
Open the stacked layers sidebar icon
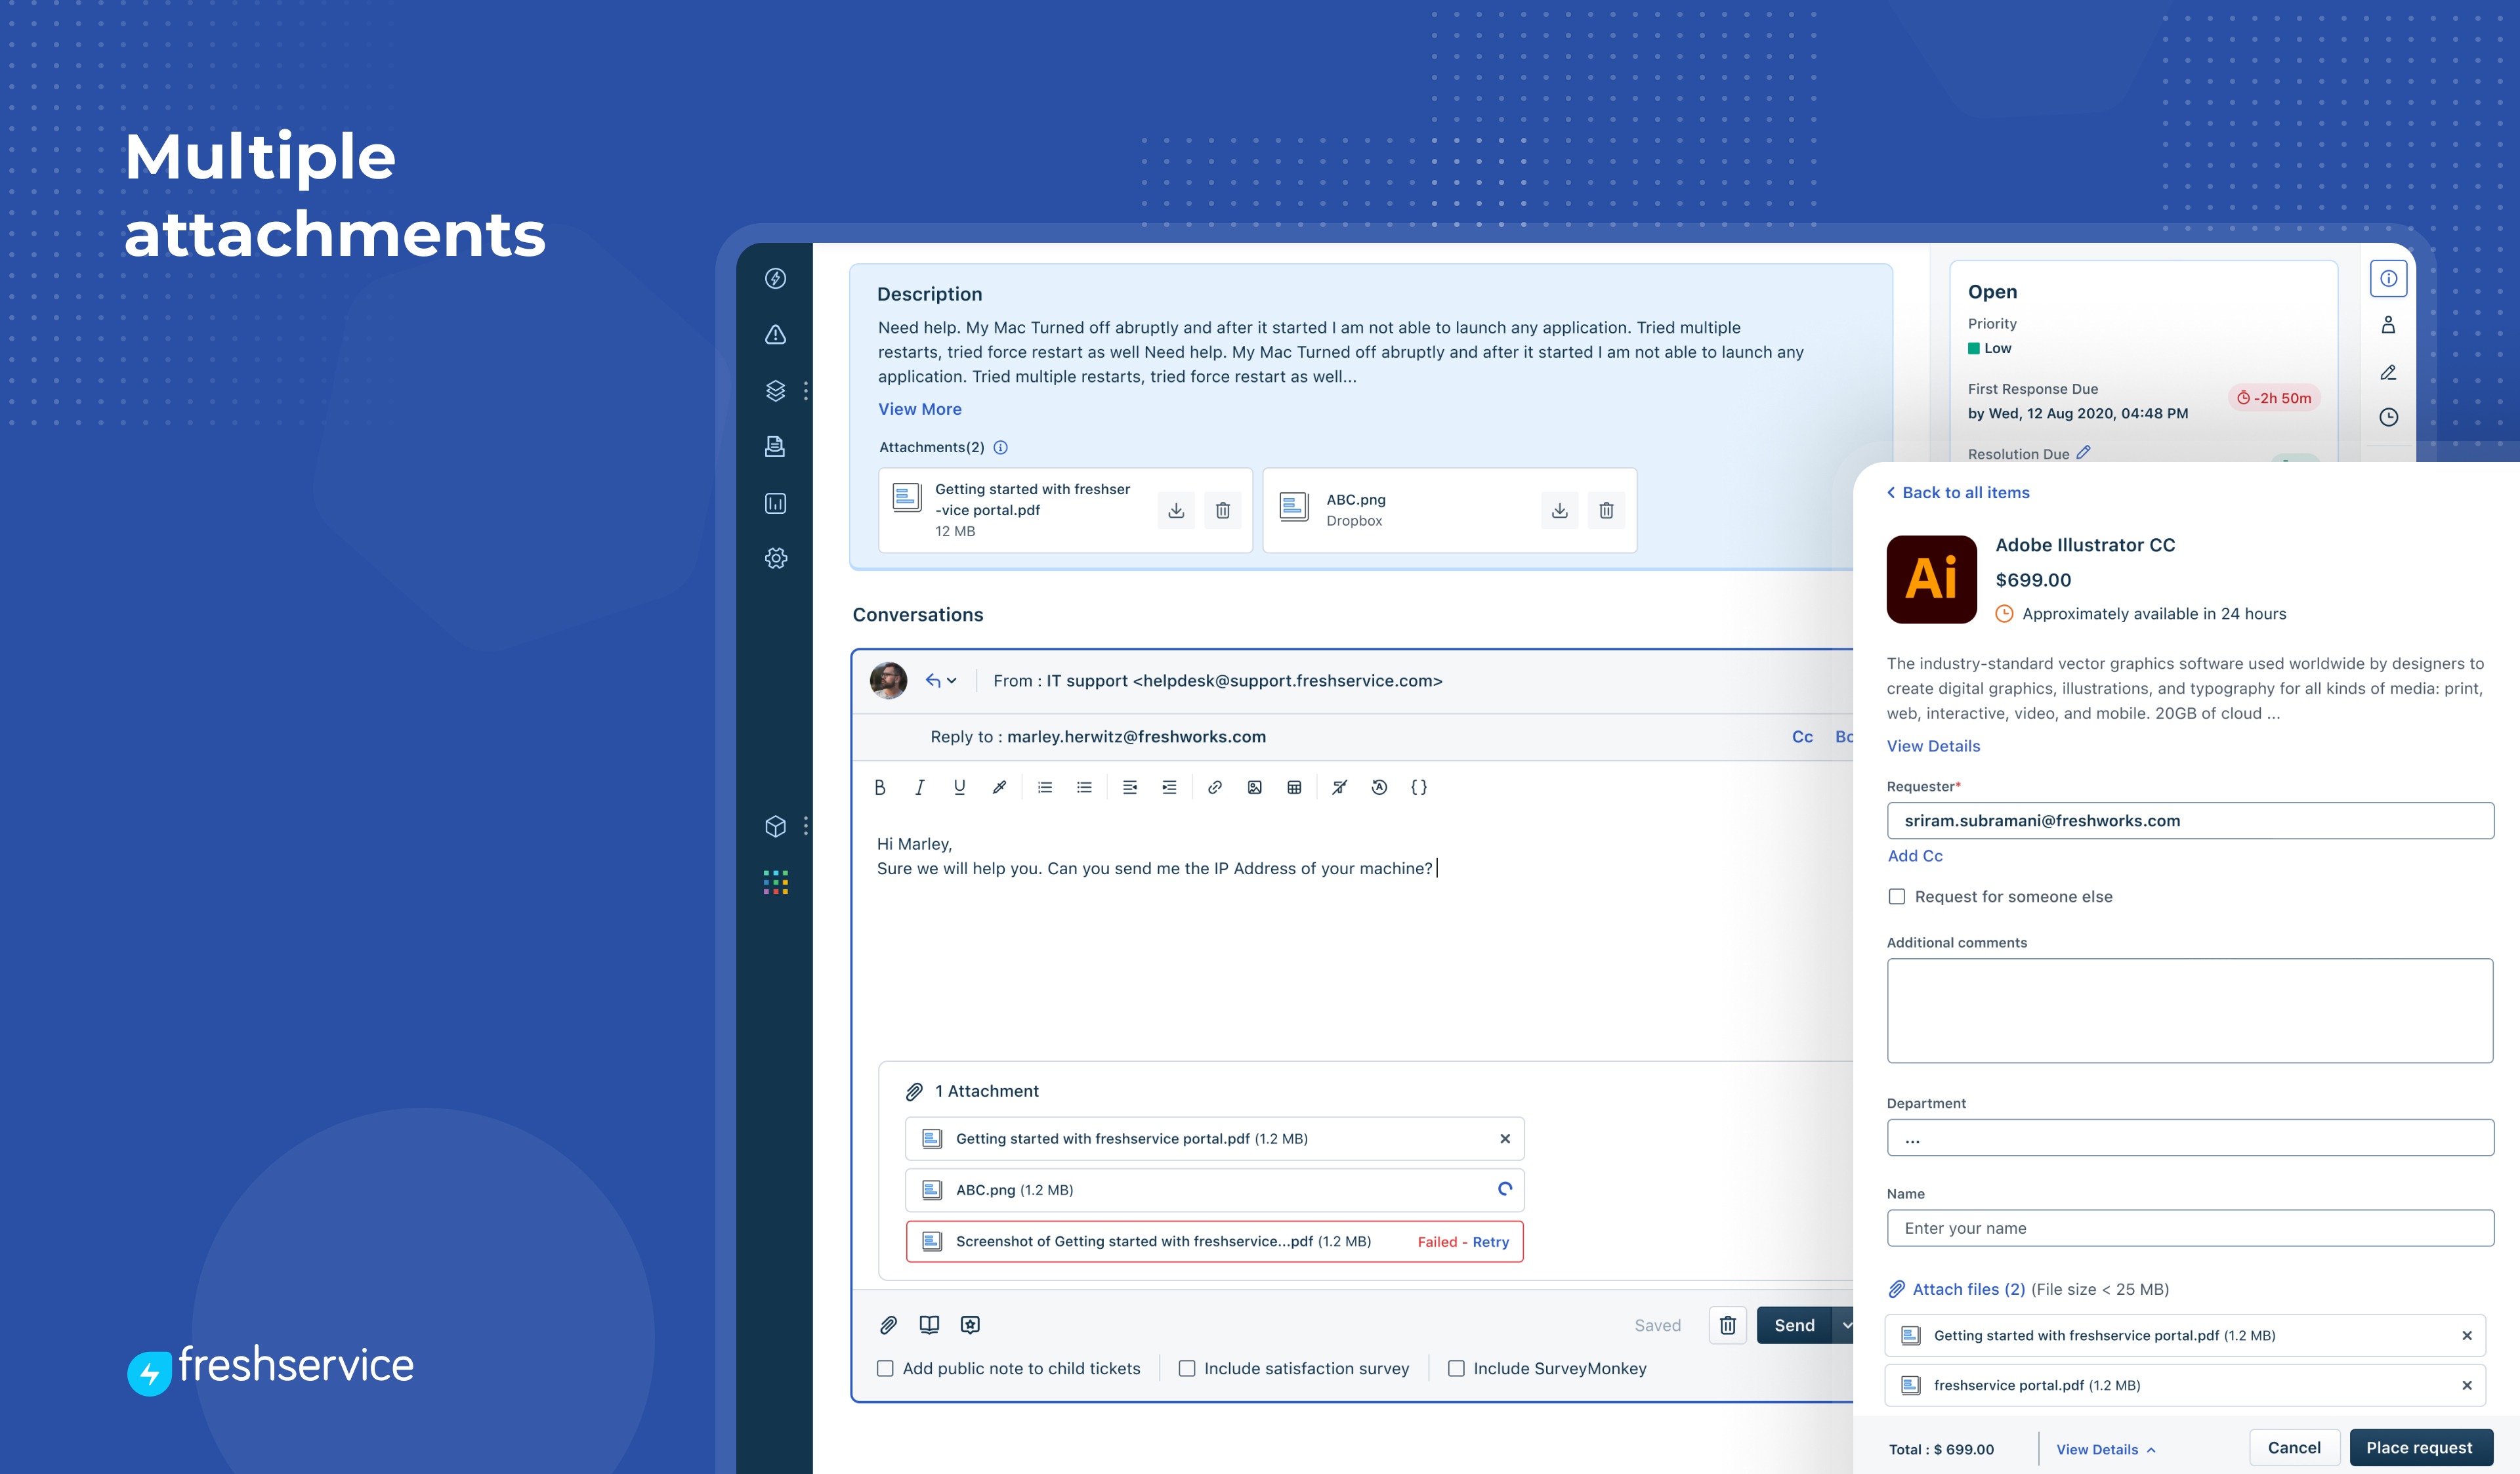pyautogui.click(x=775, y=390)
